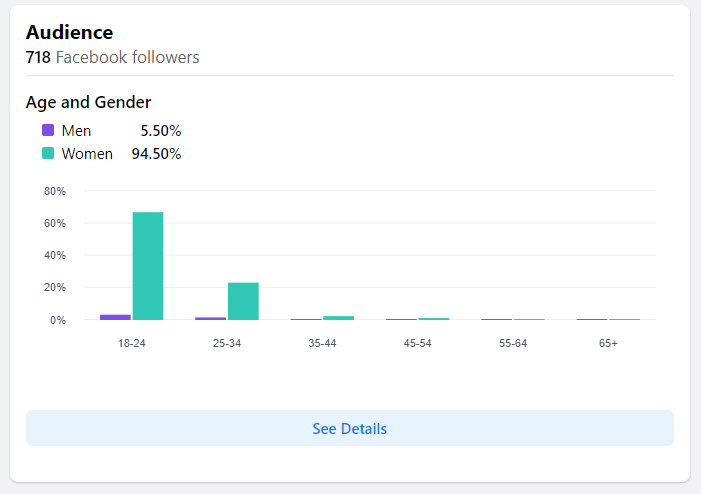The width and height of the screenshot is (701, 494).
Task: Click the Audience heading
Action: pos(69,32)
